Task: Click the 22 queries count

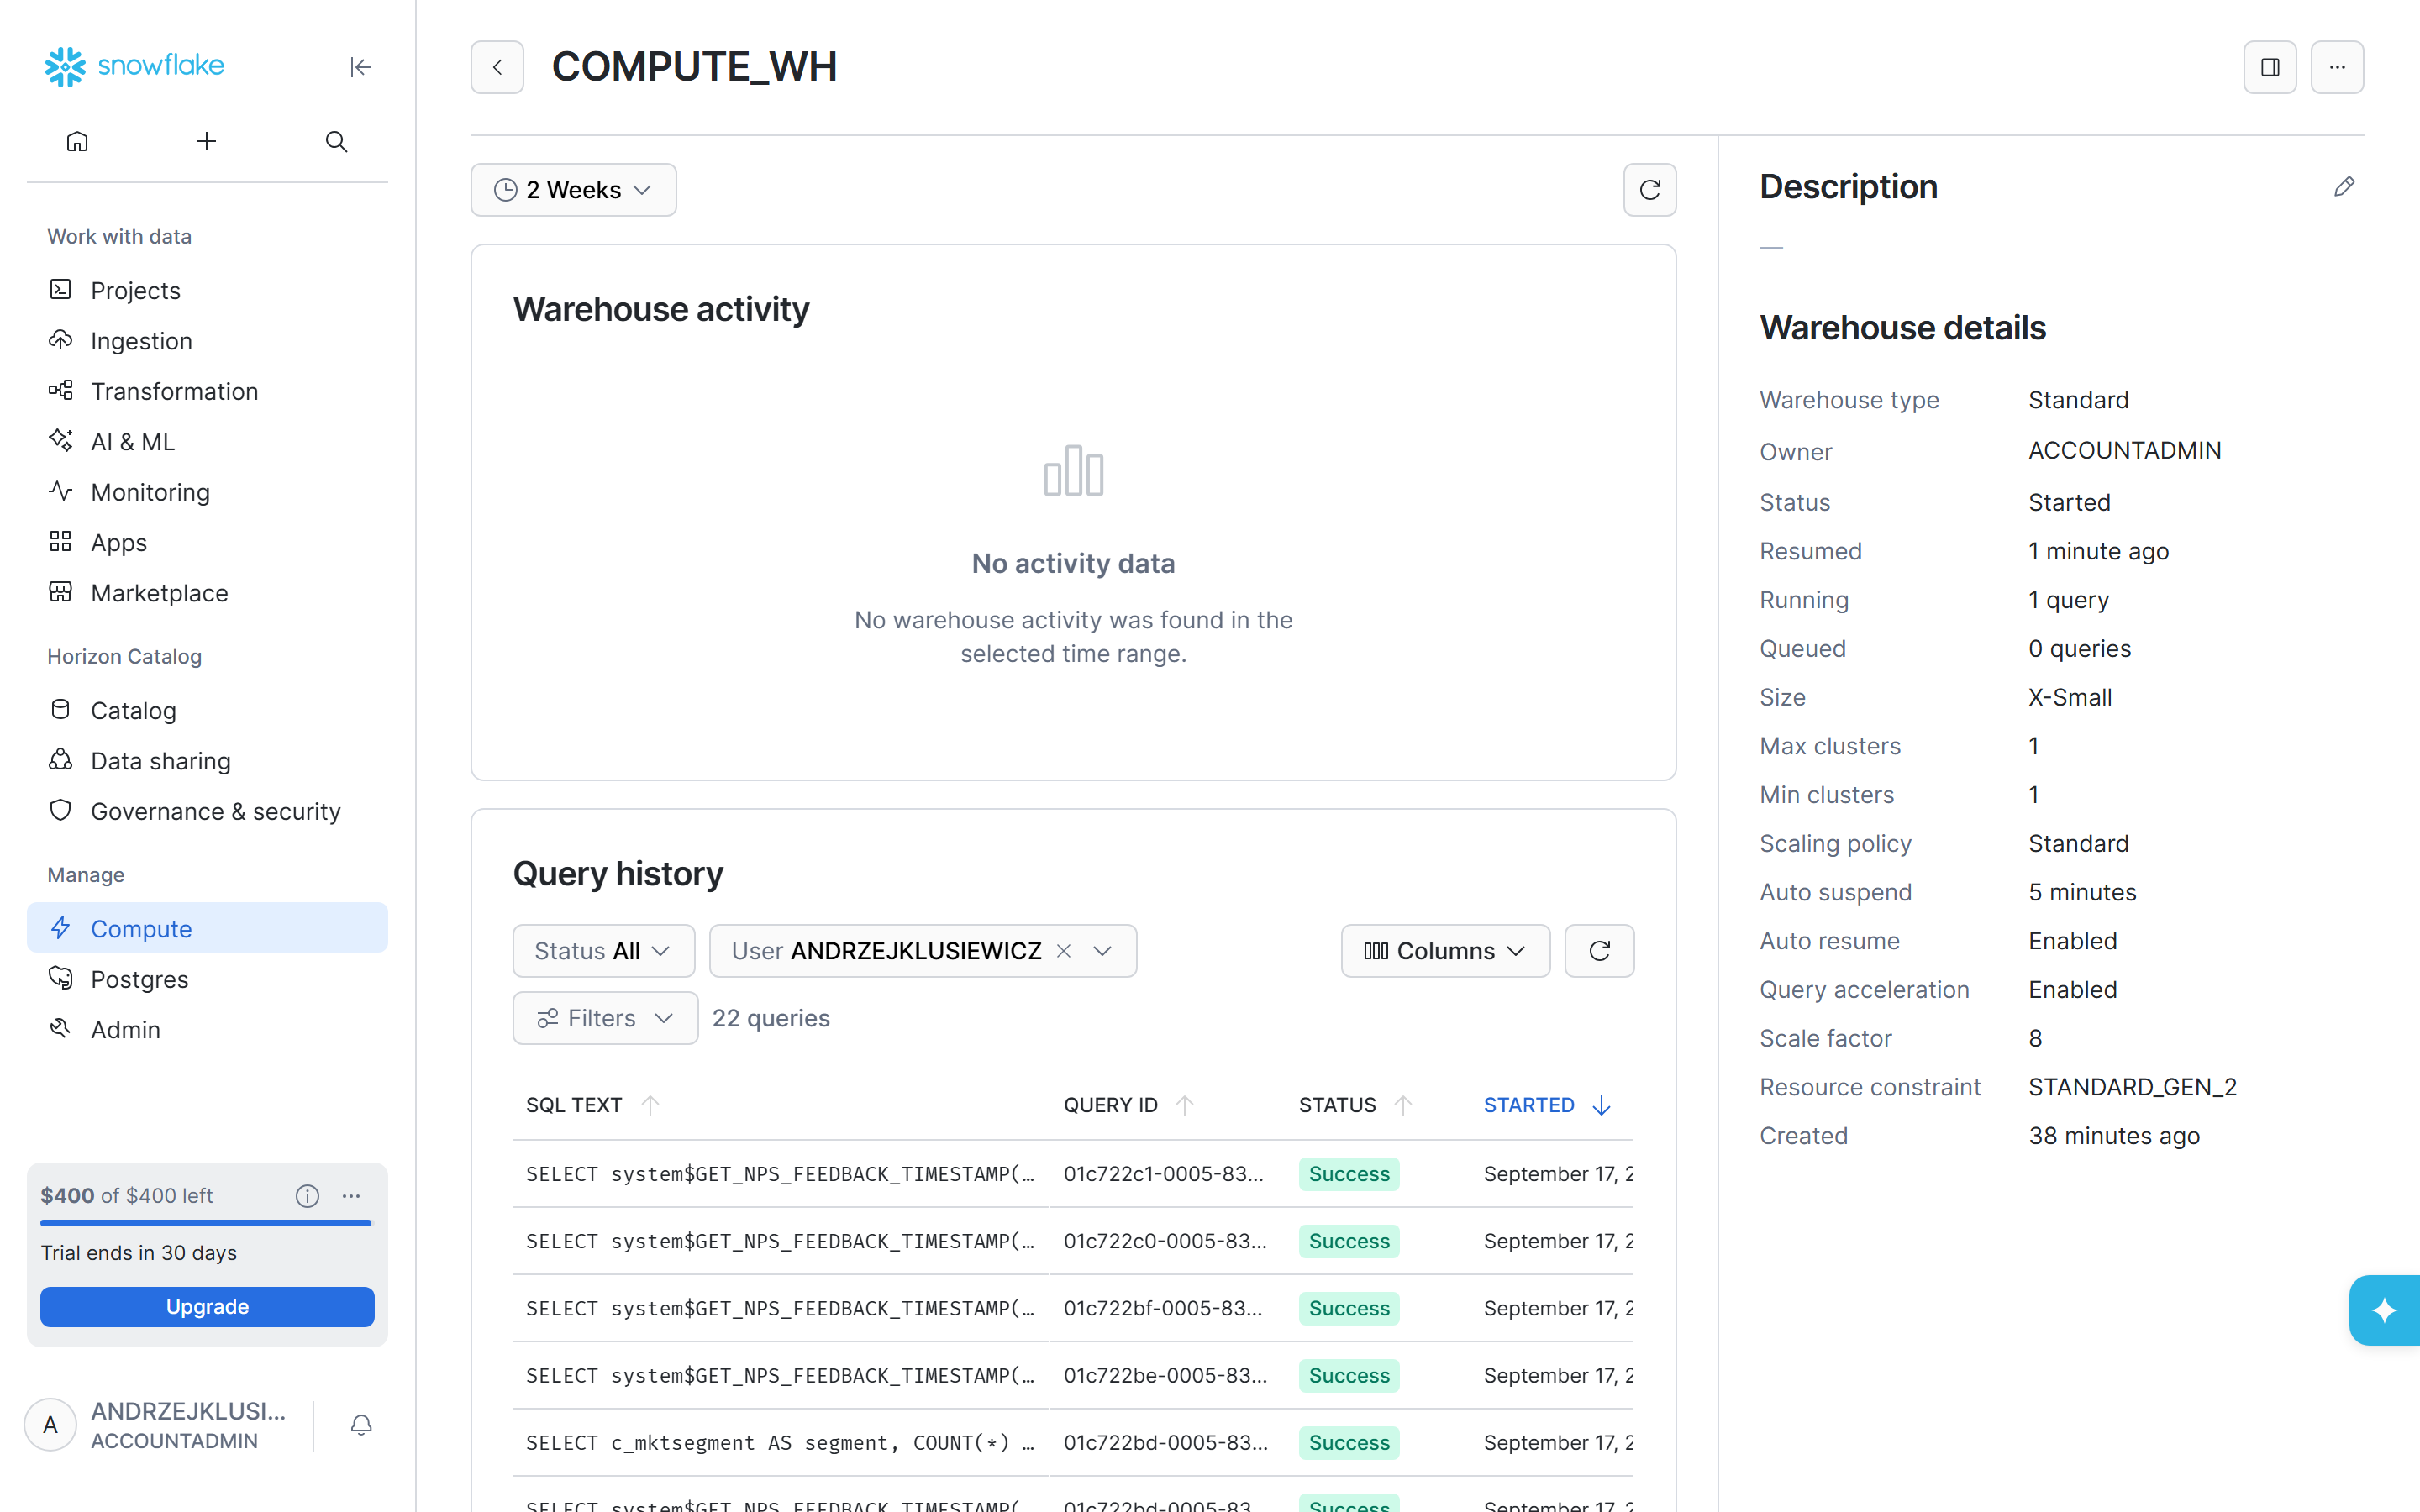Action: point(771,1018)
